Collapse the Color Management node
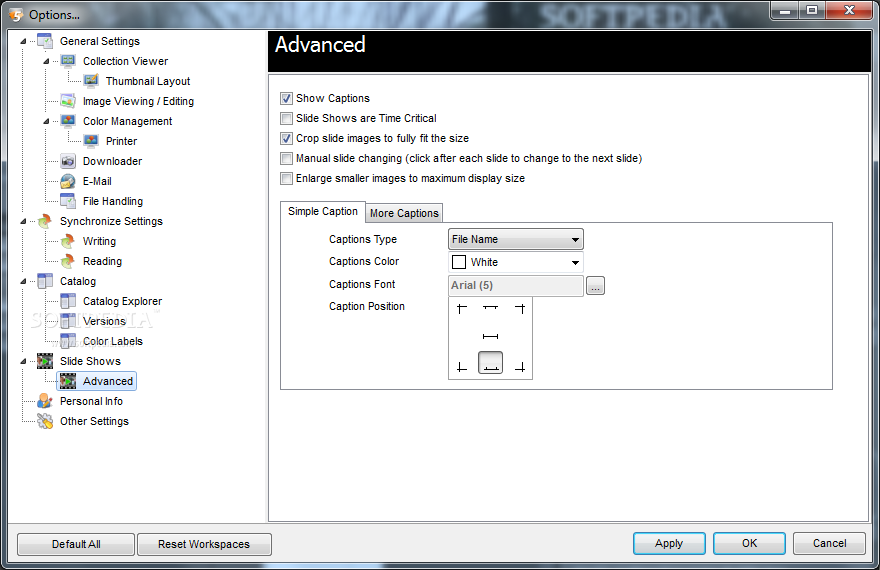The image size is (880, 570). pyautogui.click(x=46, y=121)
